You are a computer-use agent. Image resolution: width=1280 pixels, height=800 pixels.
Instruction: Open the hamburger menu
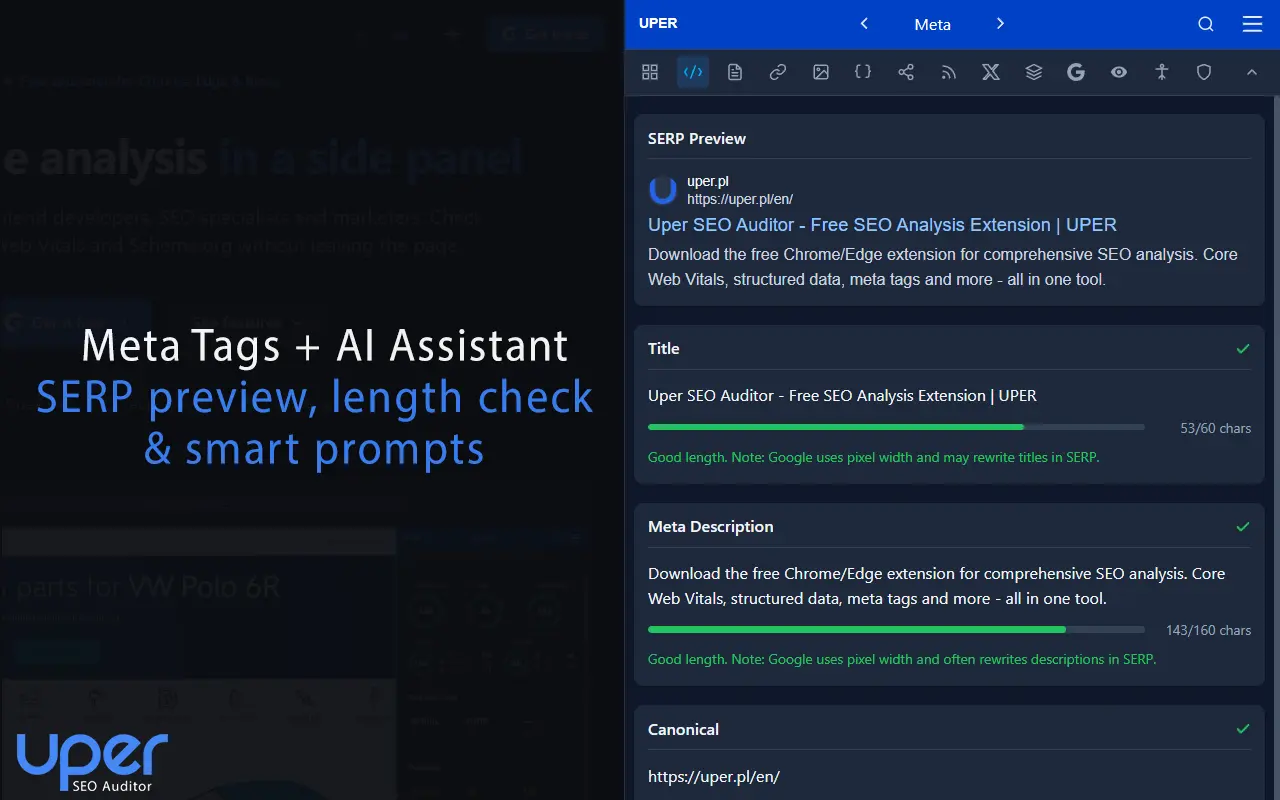coord(1252,24)
